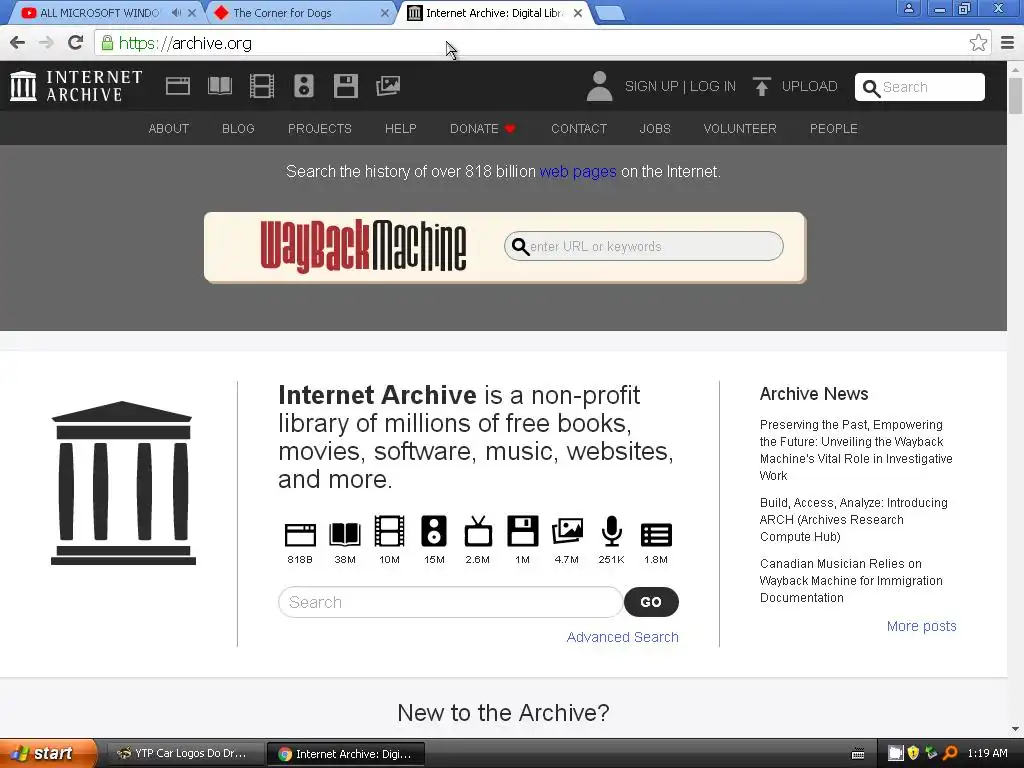Viewport: 1024px width, 768px height.
Task: Click the security shield tray icon
Action: pos(913,754)
